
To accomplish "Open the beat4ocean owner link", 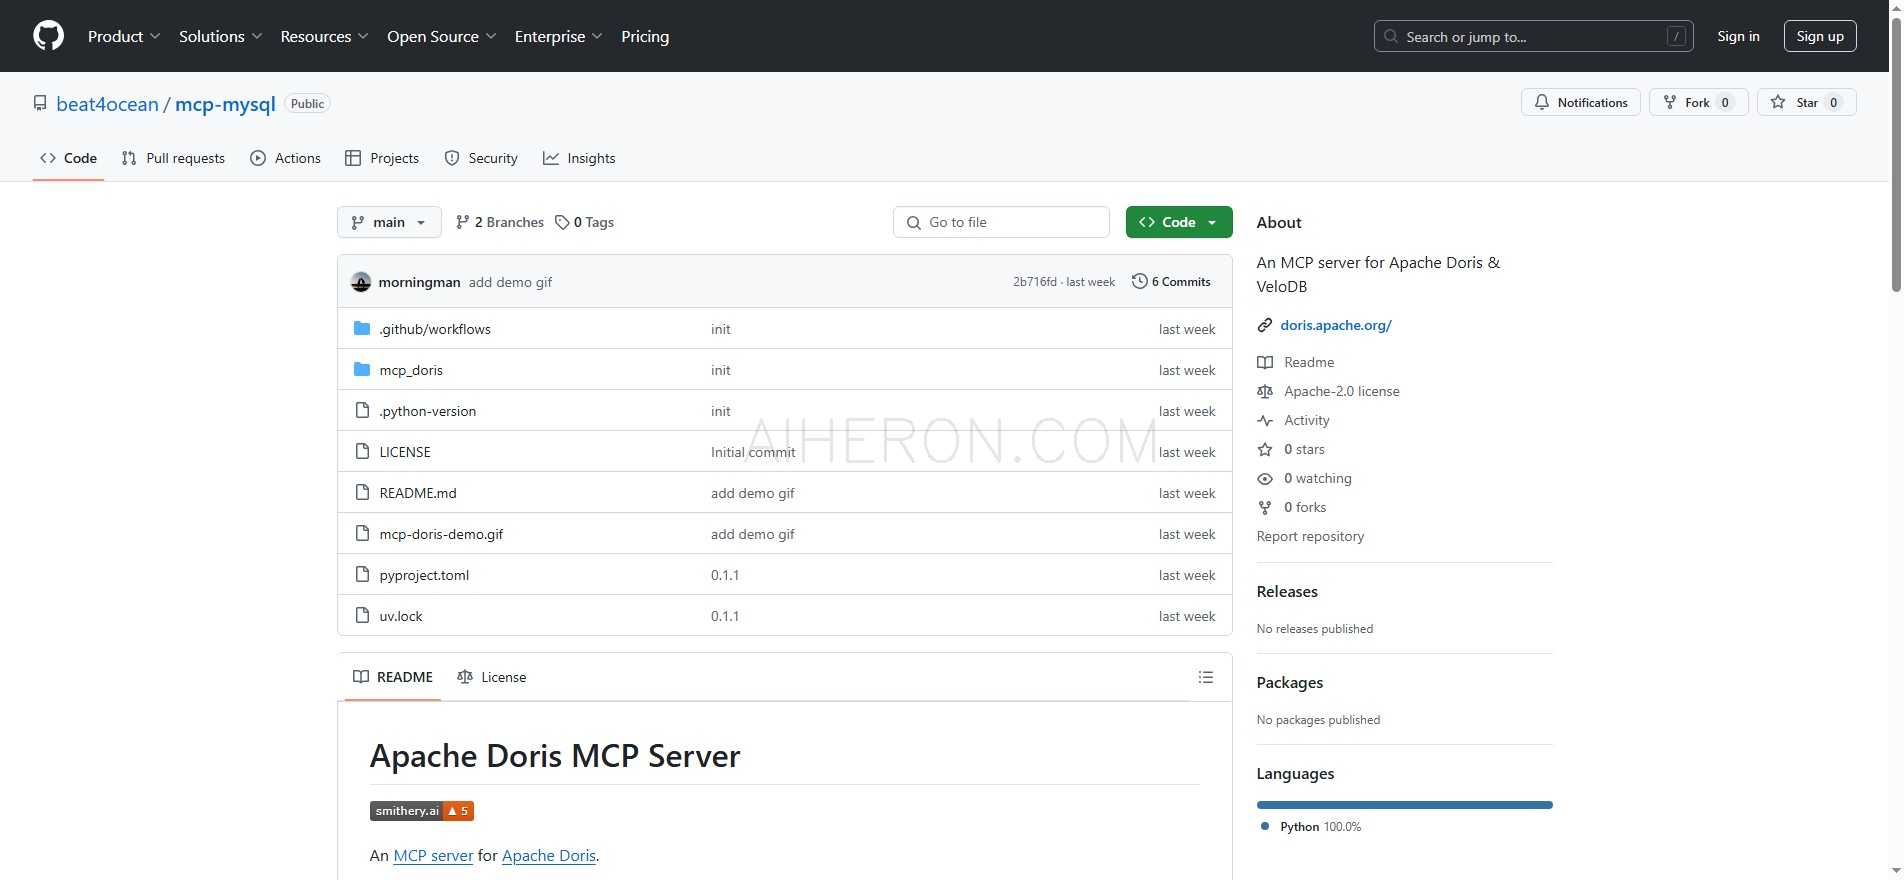I will [107, 104].
